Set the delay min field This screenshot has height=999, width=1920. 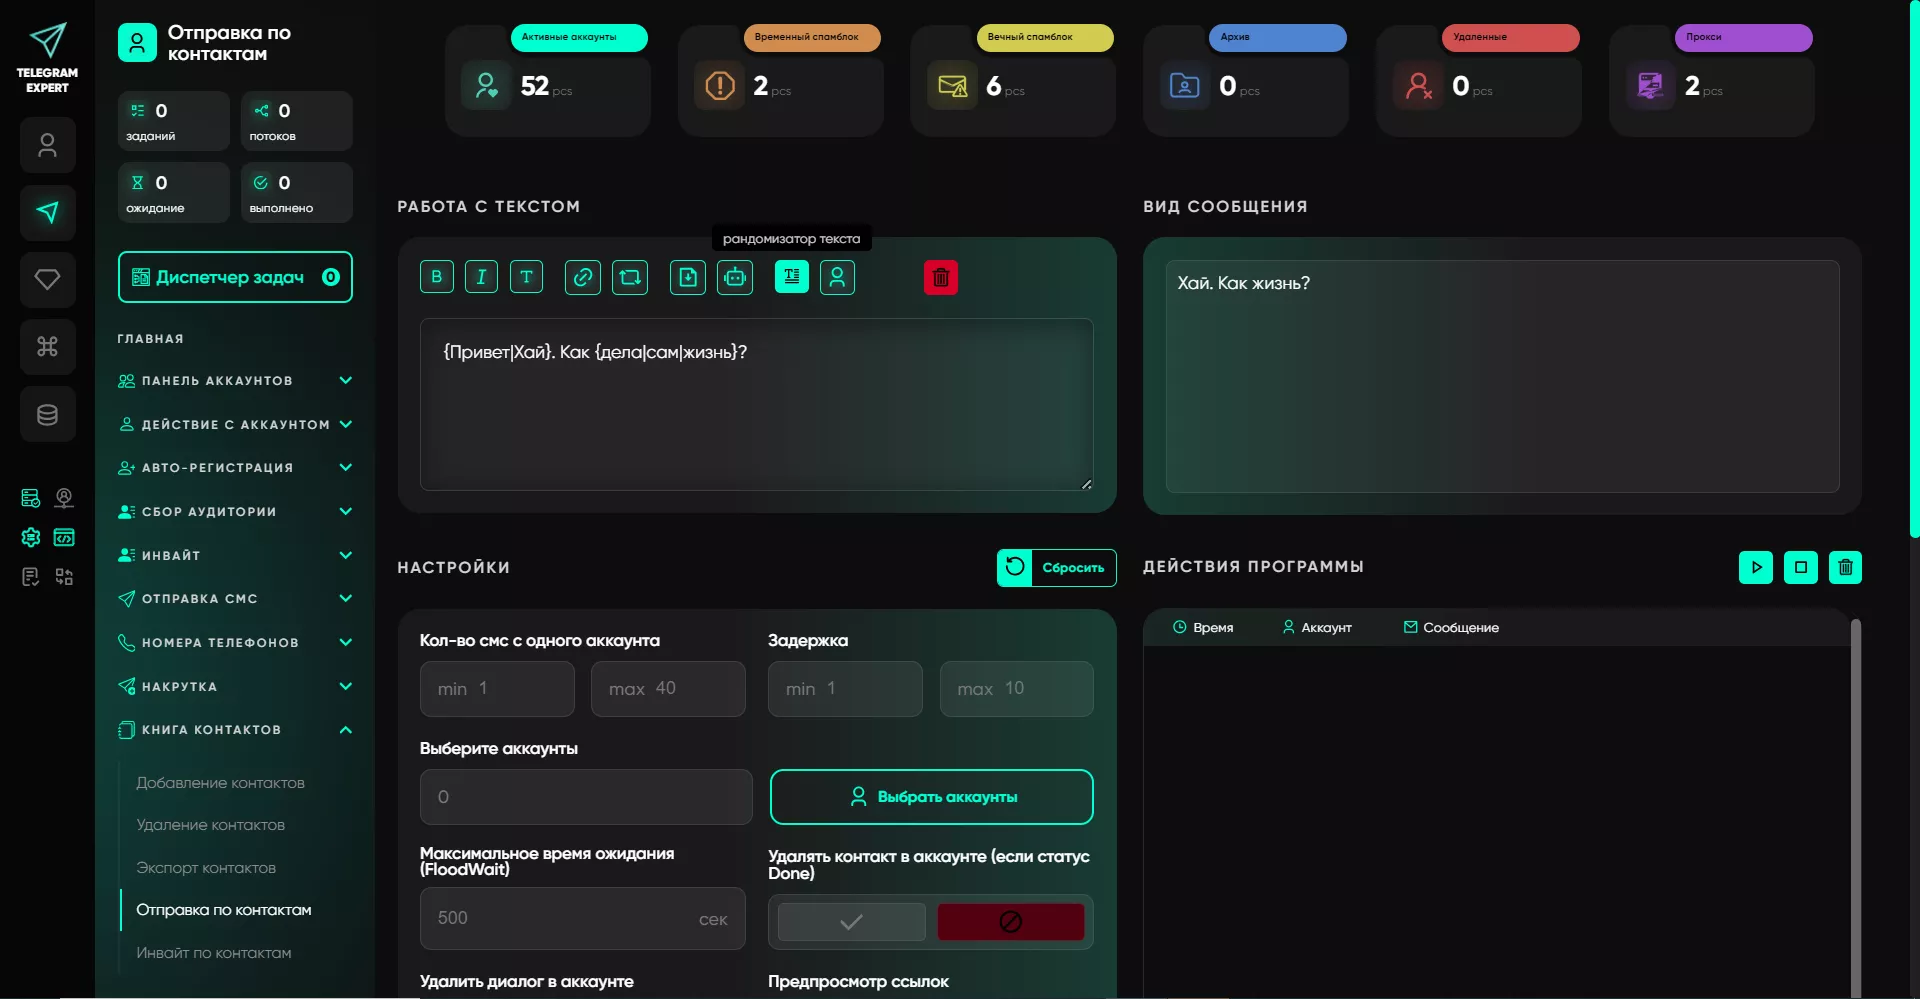pyautogui.click(x=845, y=689)
